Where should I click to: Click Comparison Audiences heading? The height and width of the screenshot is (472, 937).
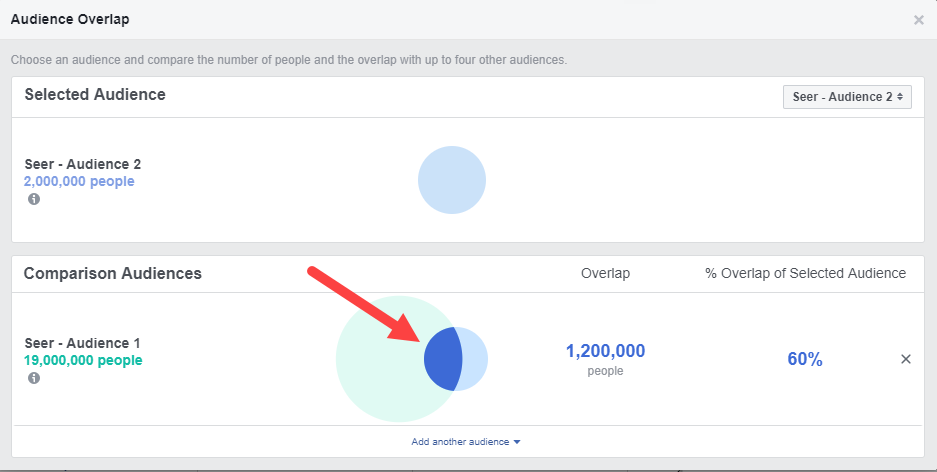(x=112, y=274)
